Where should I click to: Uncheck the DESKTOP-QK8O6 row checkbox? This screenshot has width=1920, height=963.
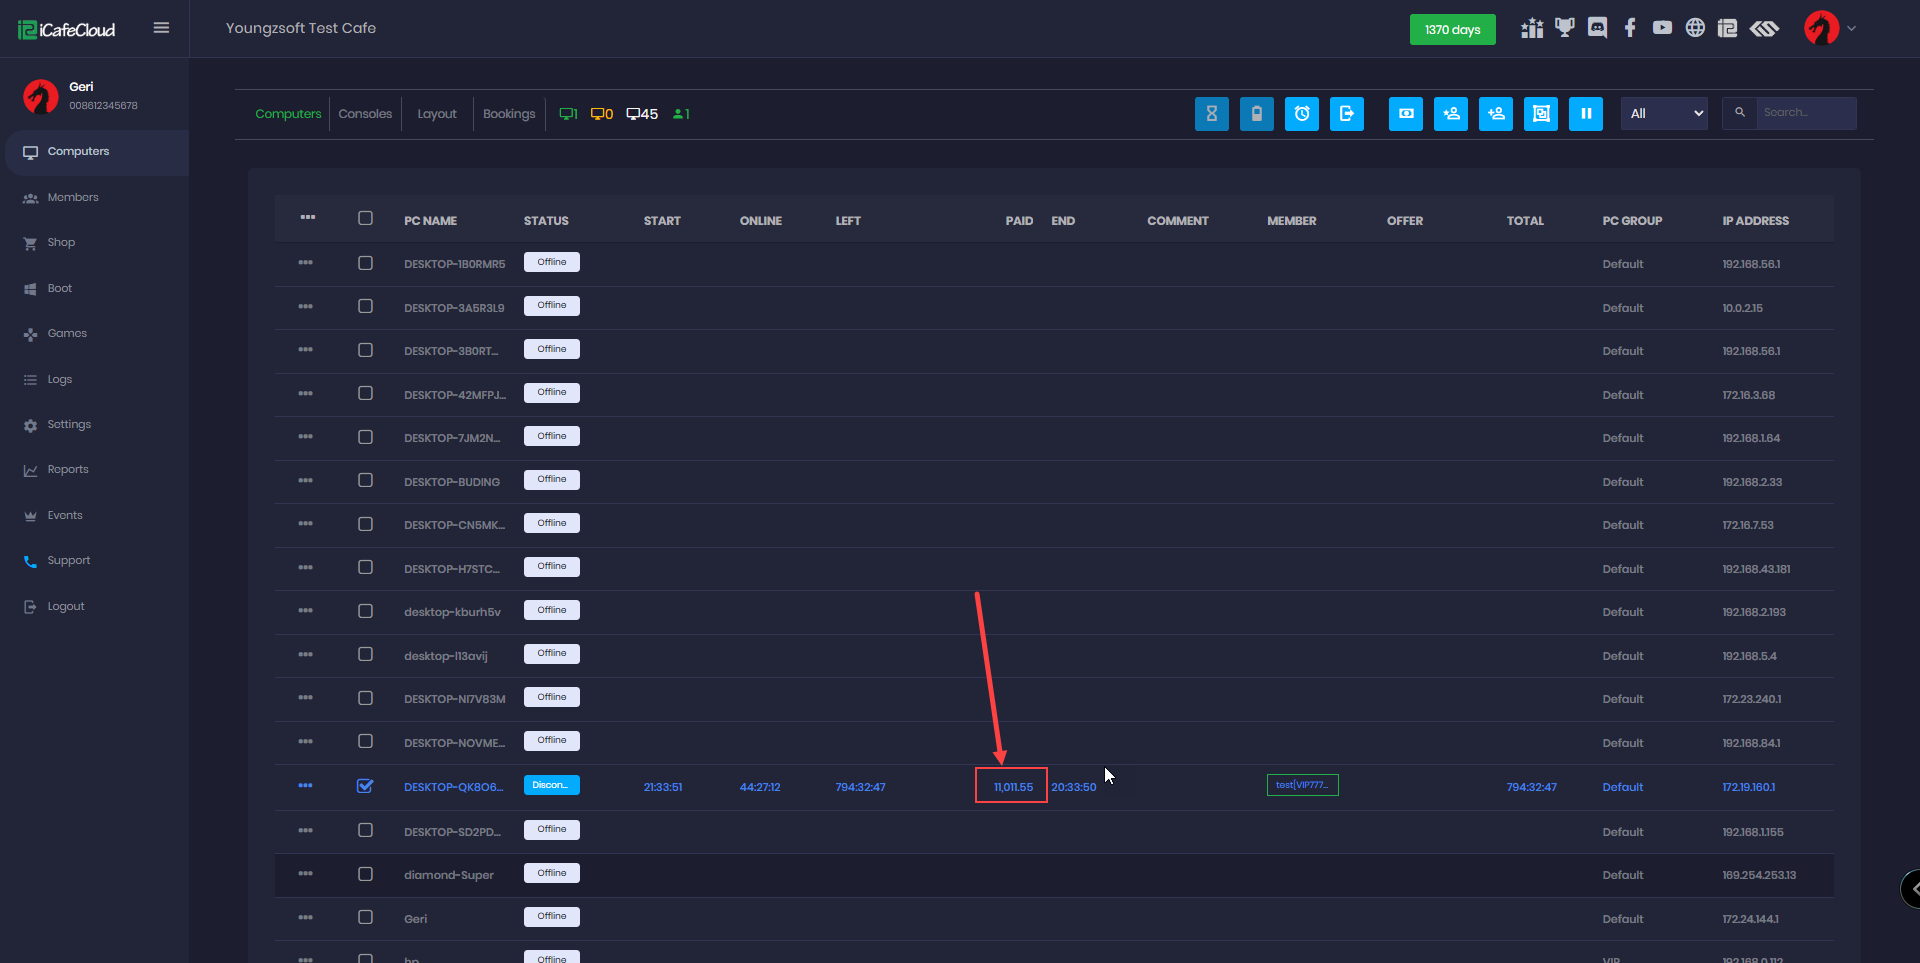(365, 786)
